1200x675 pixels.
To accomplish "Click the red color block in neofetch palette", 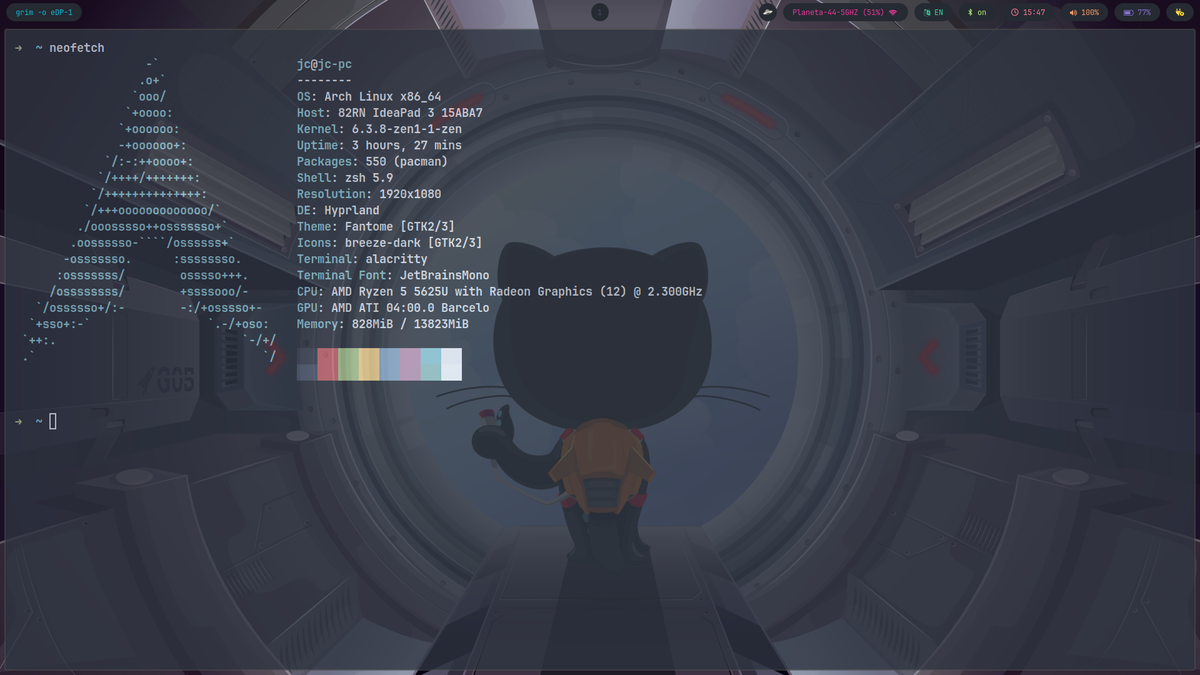I will click(x=328, y=364).
